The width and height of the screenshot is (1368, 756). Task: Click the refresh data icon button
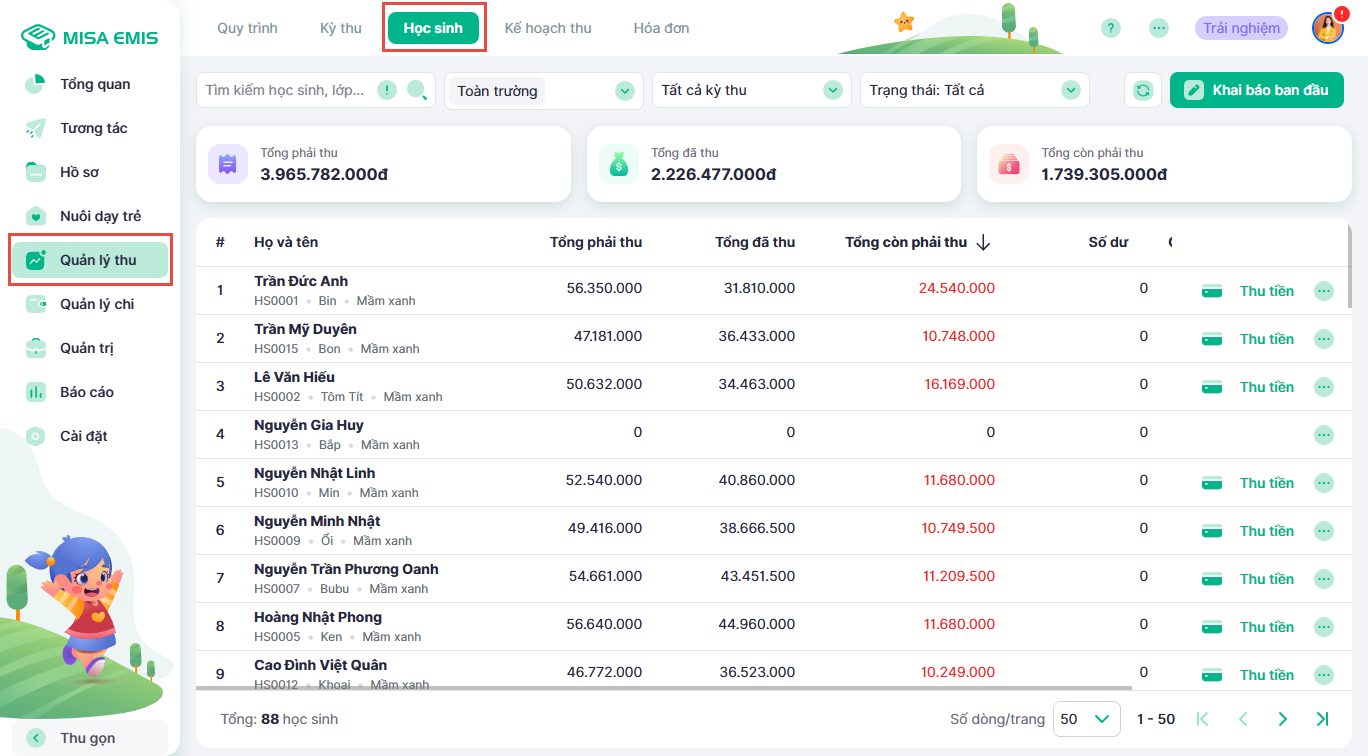(1143, 90)
